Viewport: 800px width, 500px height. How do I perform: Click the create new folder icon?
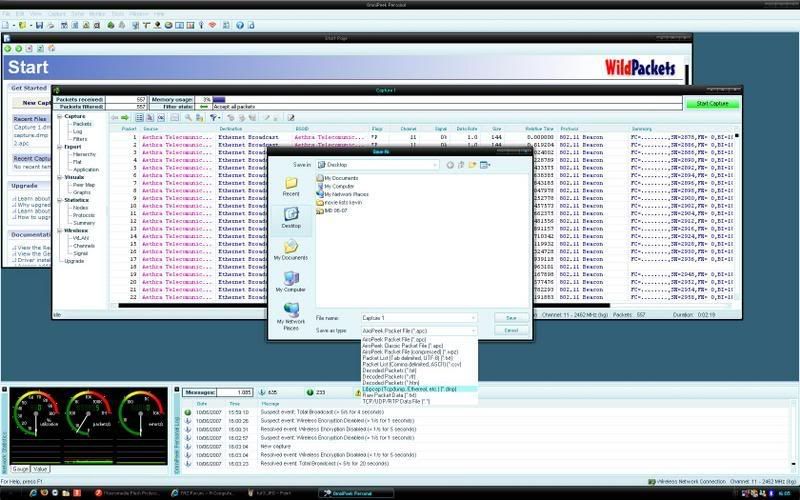pyautogui.click(x=473, y=164)
